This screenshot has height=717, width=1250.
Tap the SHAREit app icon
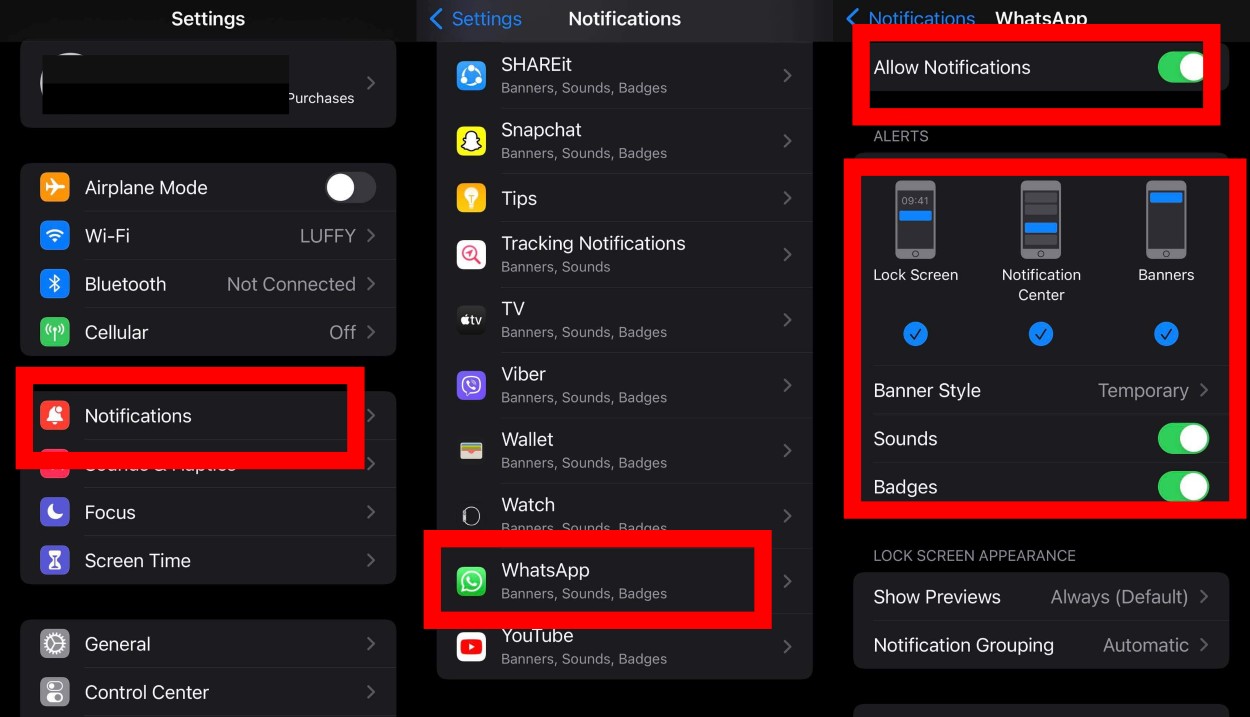[x=471, y=75]
